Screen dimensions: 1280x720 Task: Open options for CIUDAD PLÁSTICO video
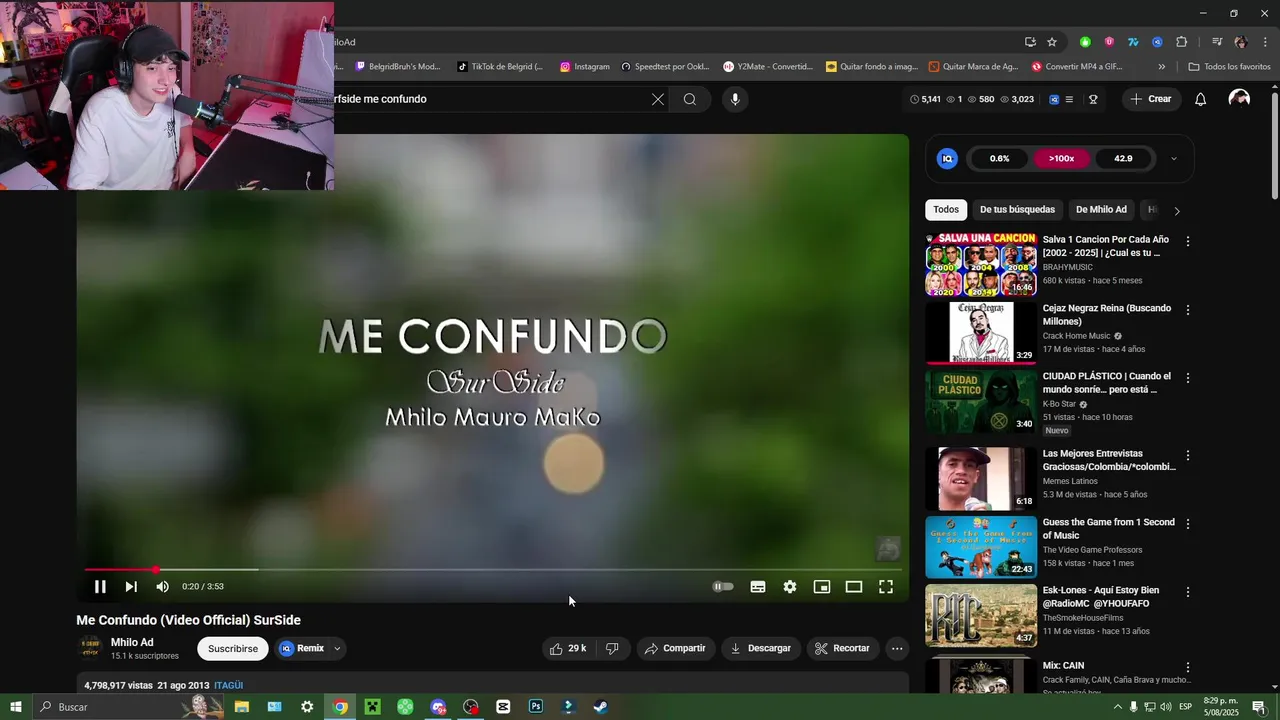click(x=1188, y=379)
